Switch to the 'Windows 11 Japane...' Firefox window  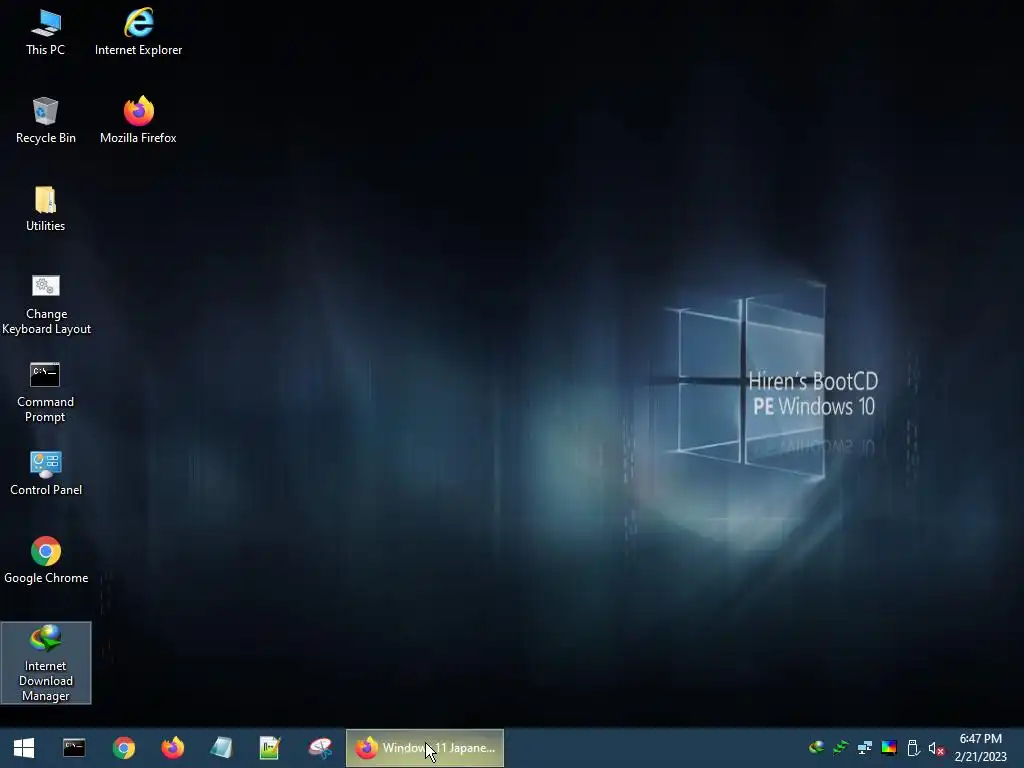point(424,748)
